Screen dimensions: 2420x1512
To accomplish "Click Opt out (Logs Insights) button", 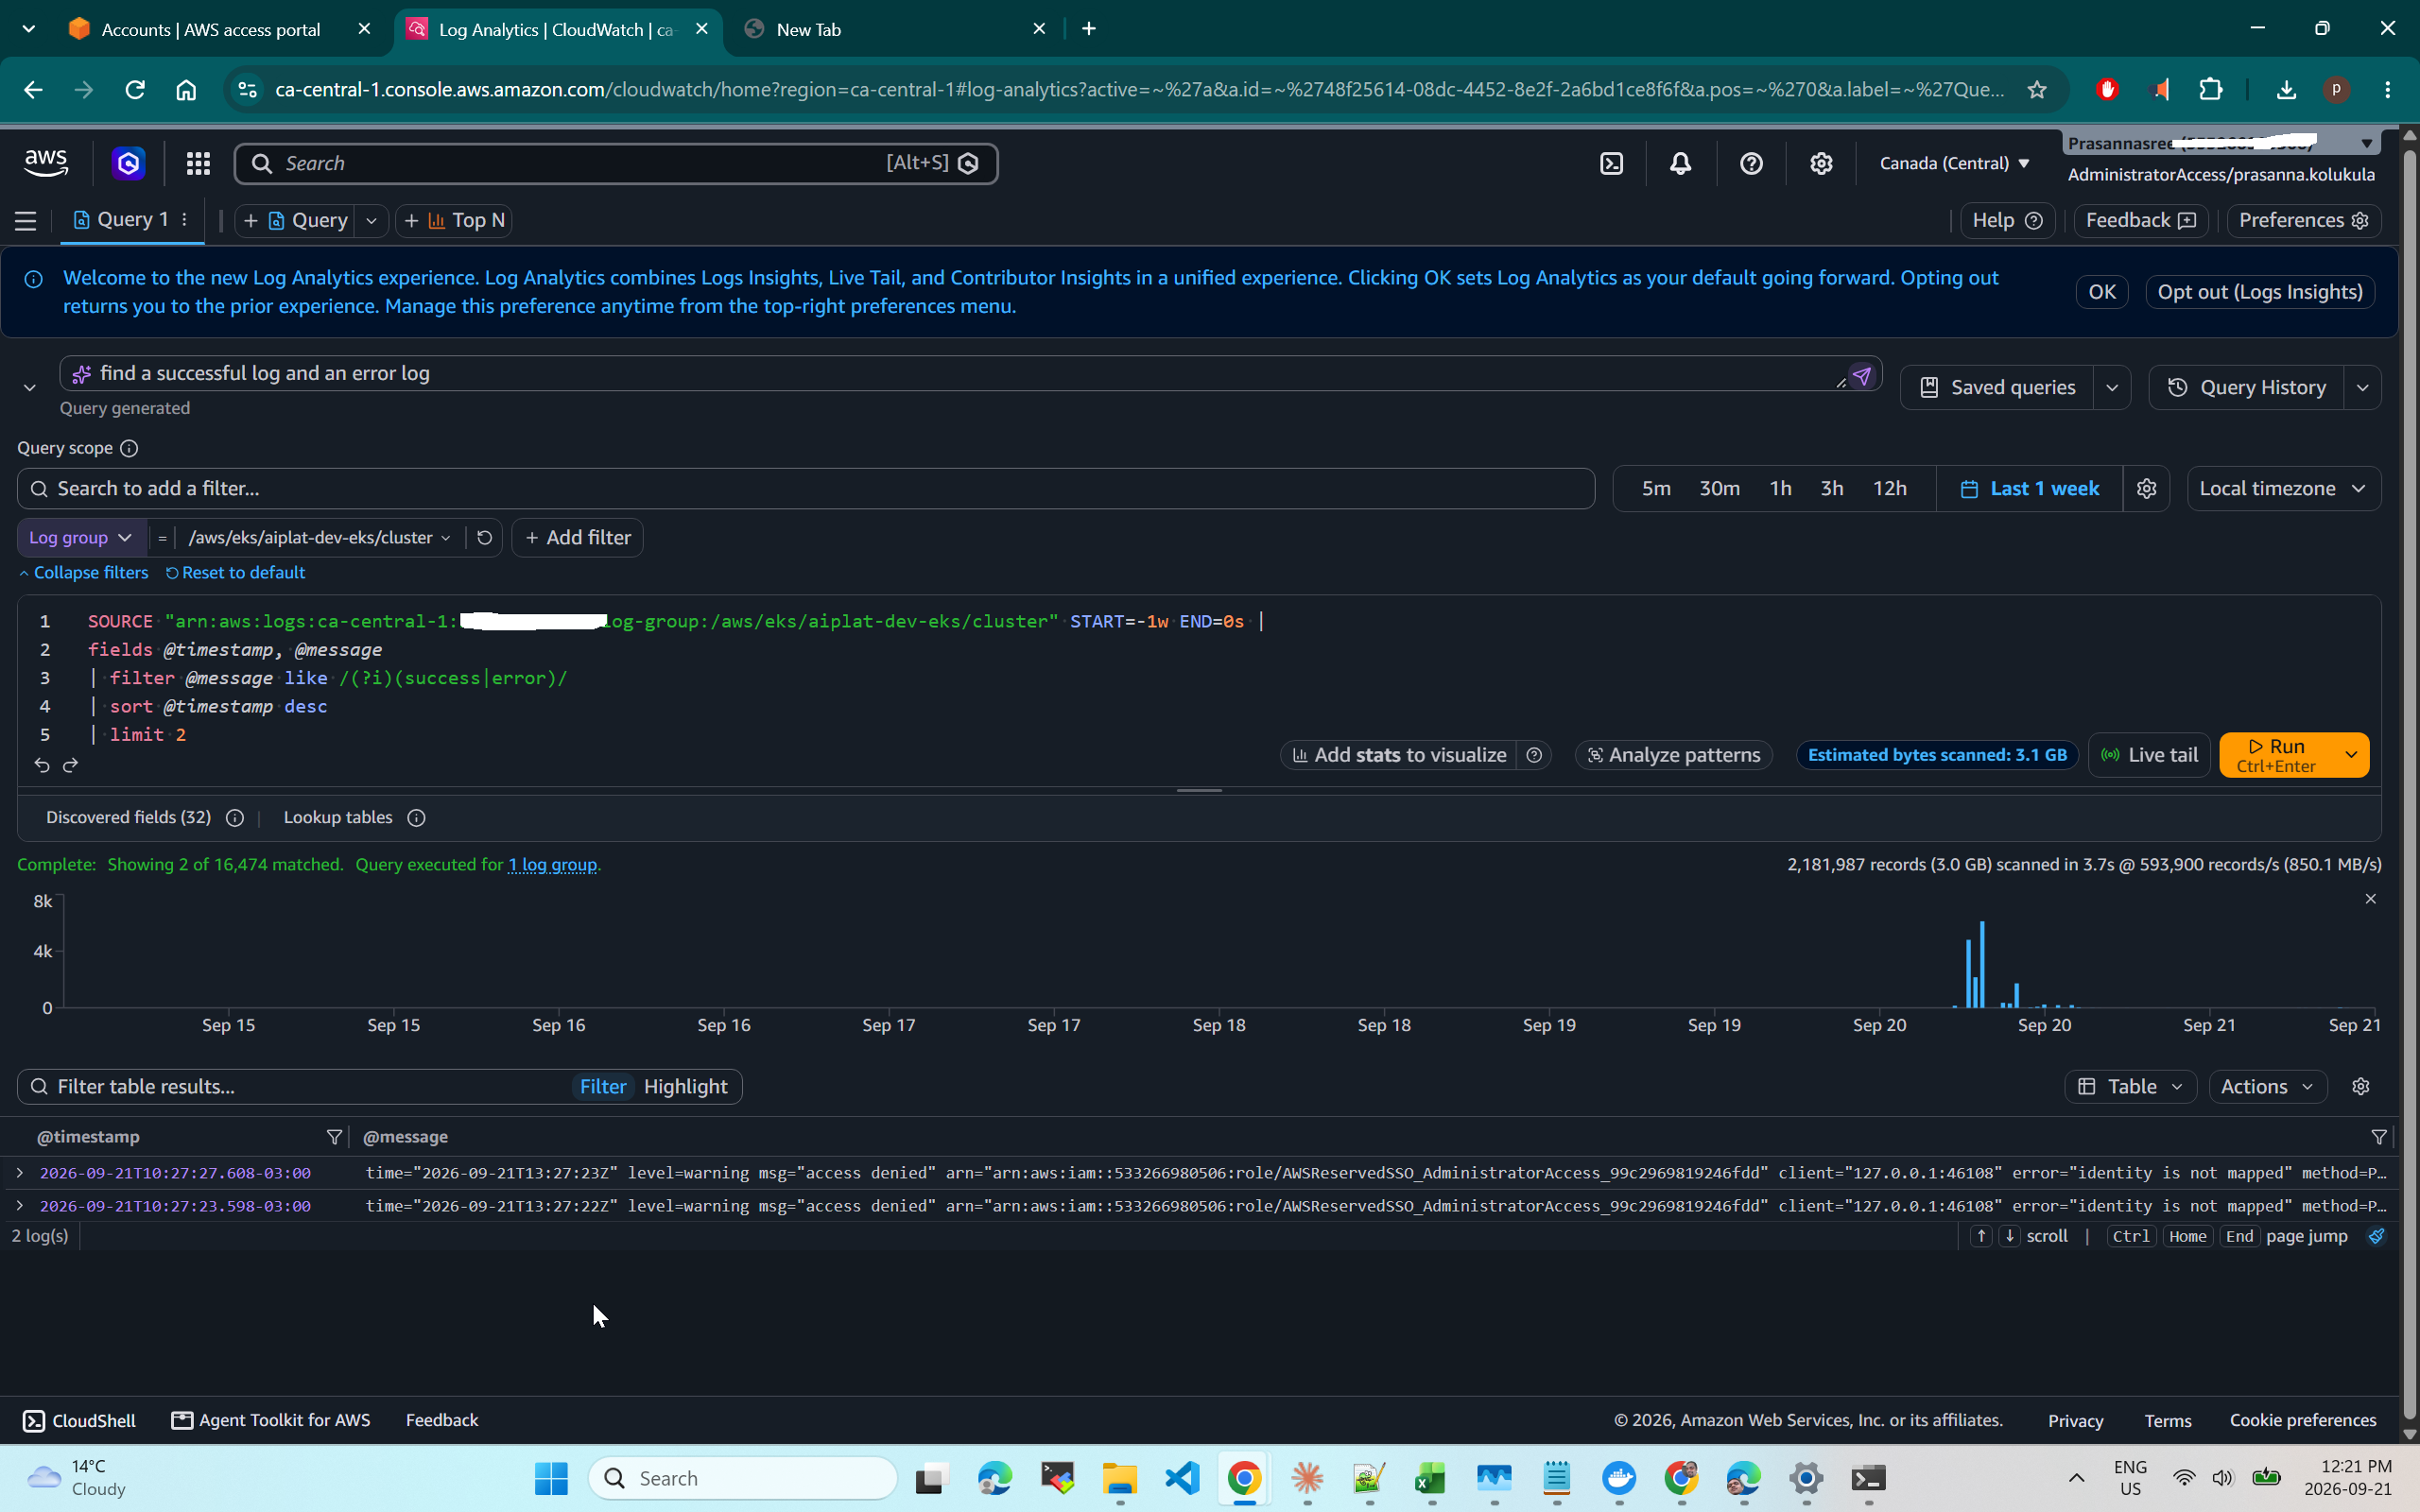I will click(2260, 292).
